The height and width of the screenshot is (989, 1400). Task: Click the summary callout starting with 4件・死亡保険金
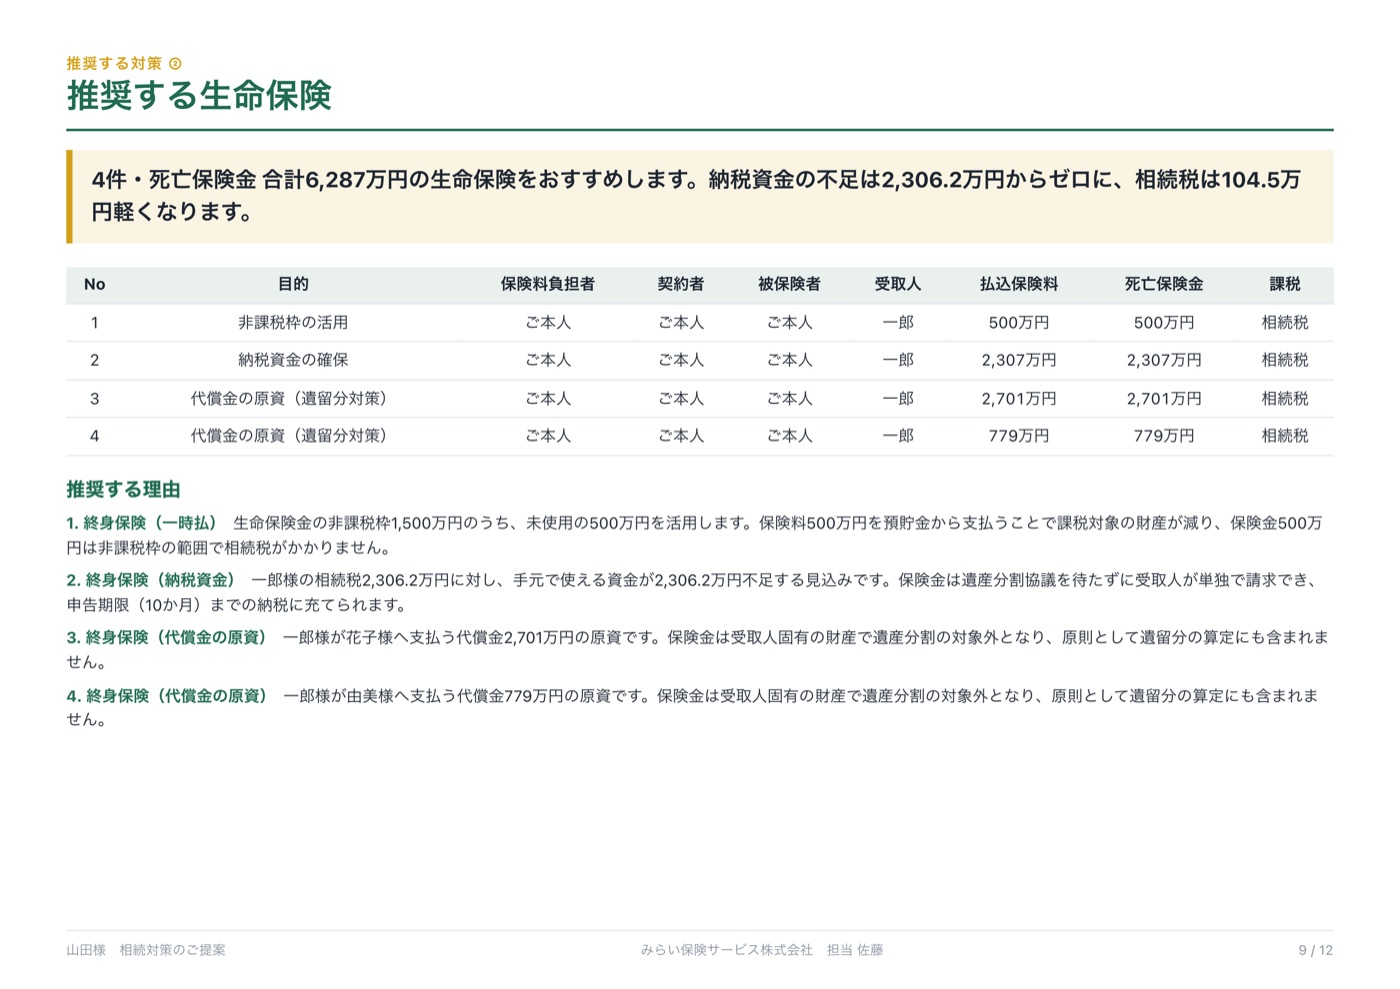point(700,196)
